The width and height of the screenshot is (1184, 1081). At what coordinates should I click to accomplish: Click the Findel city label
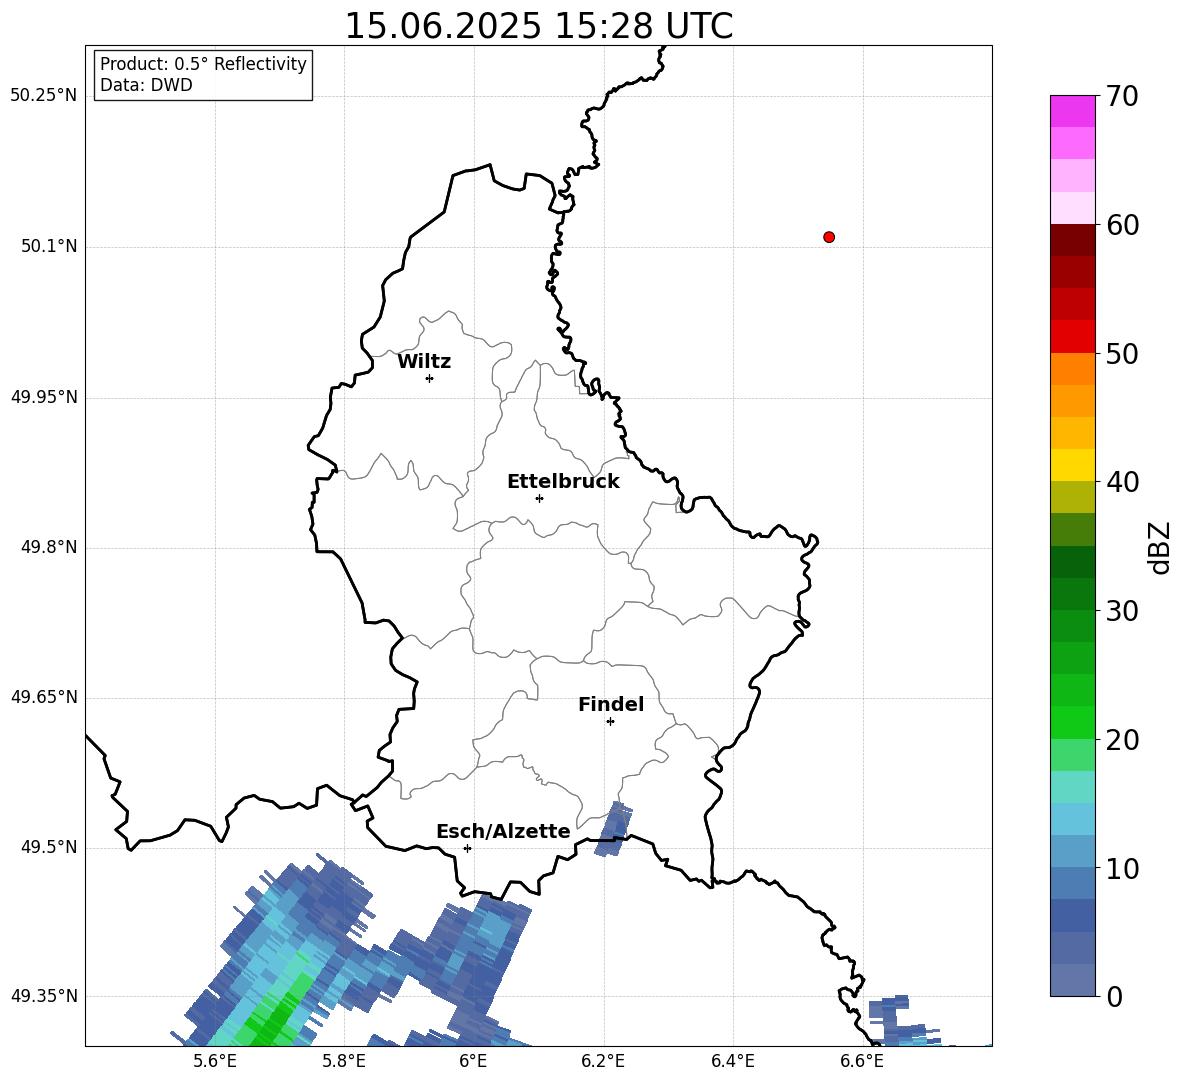click(611, 704)
